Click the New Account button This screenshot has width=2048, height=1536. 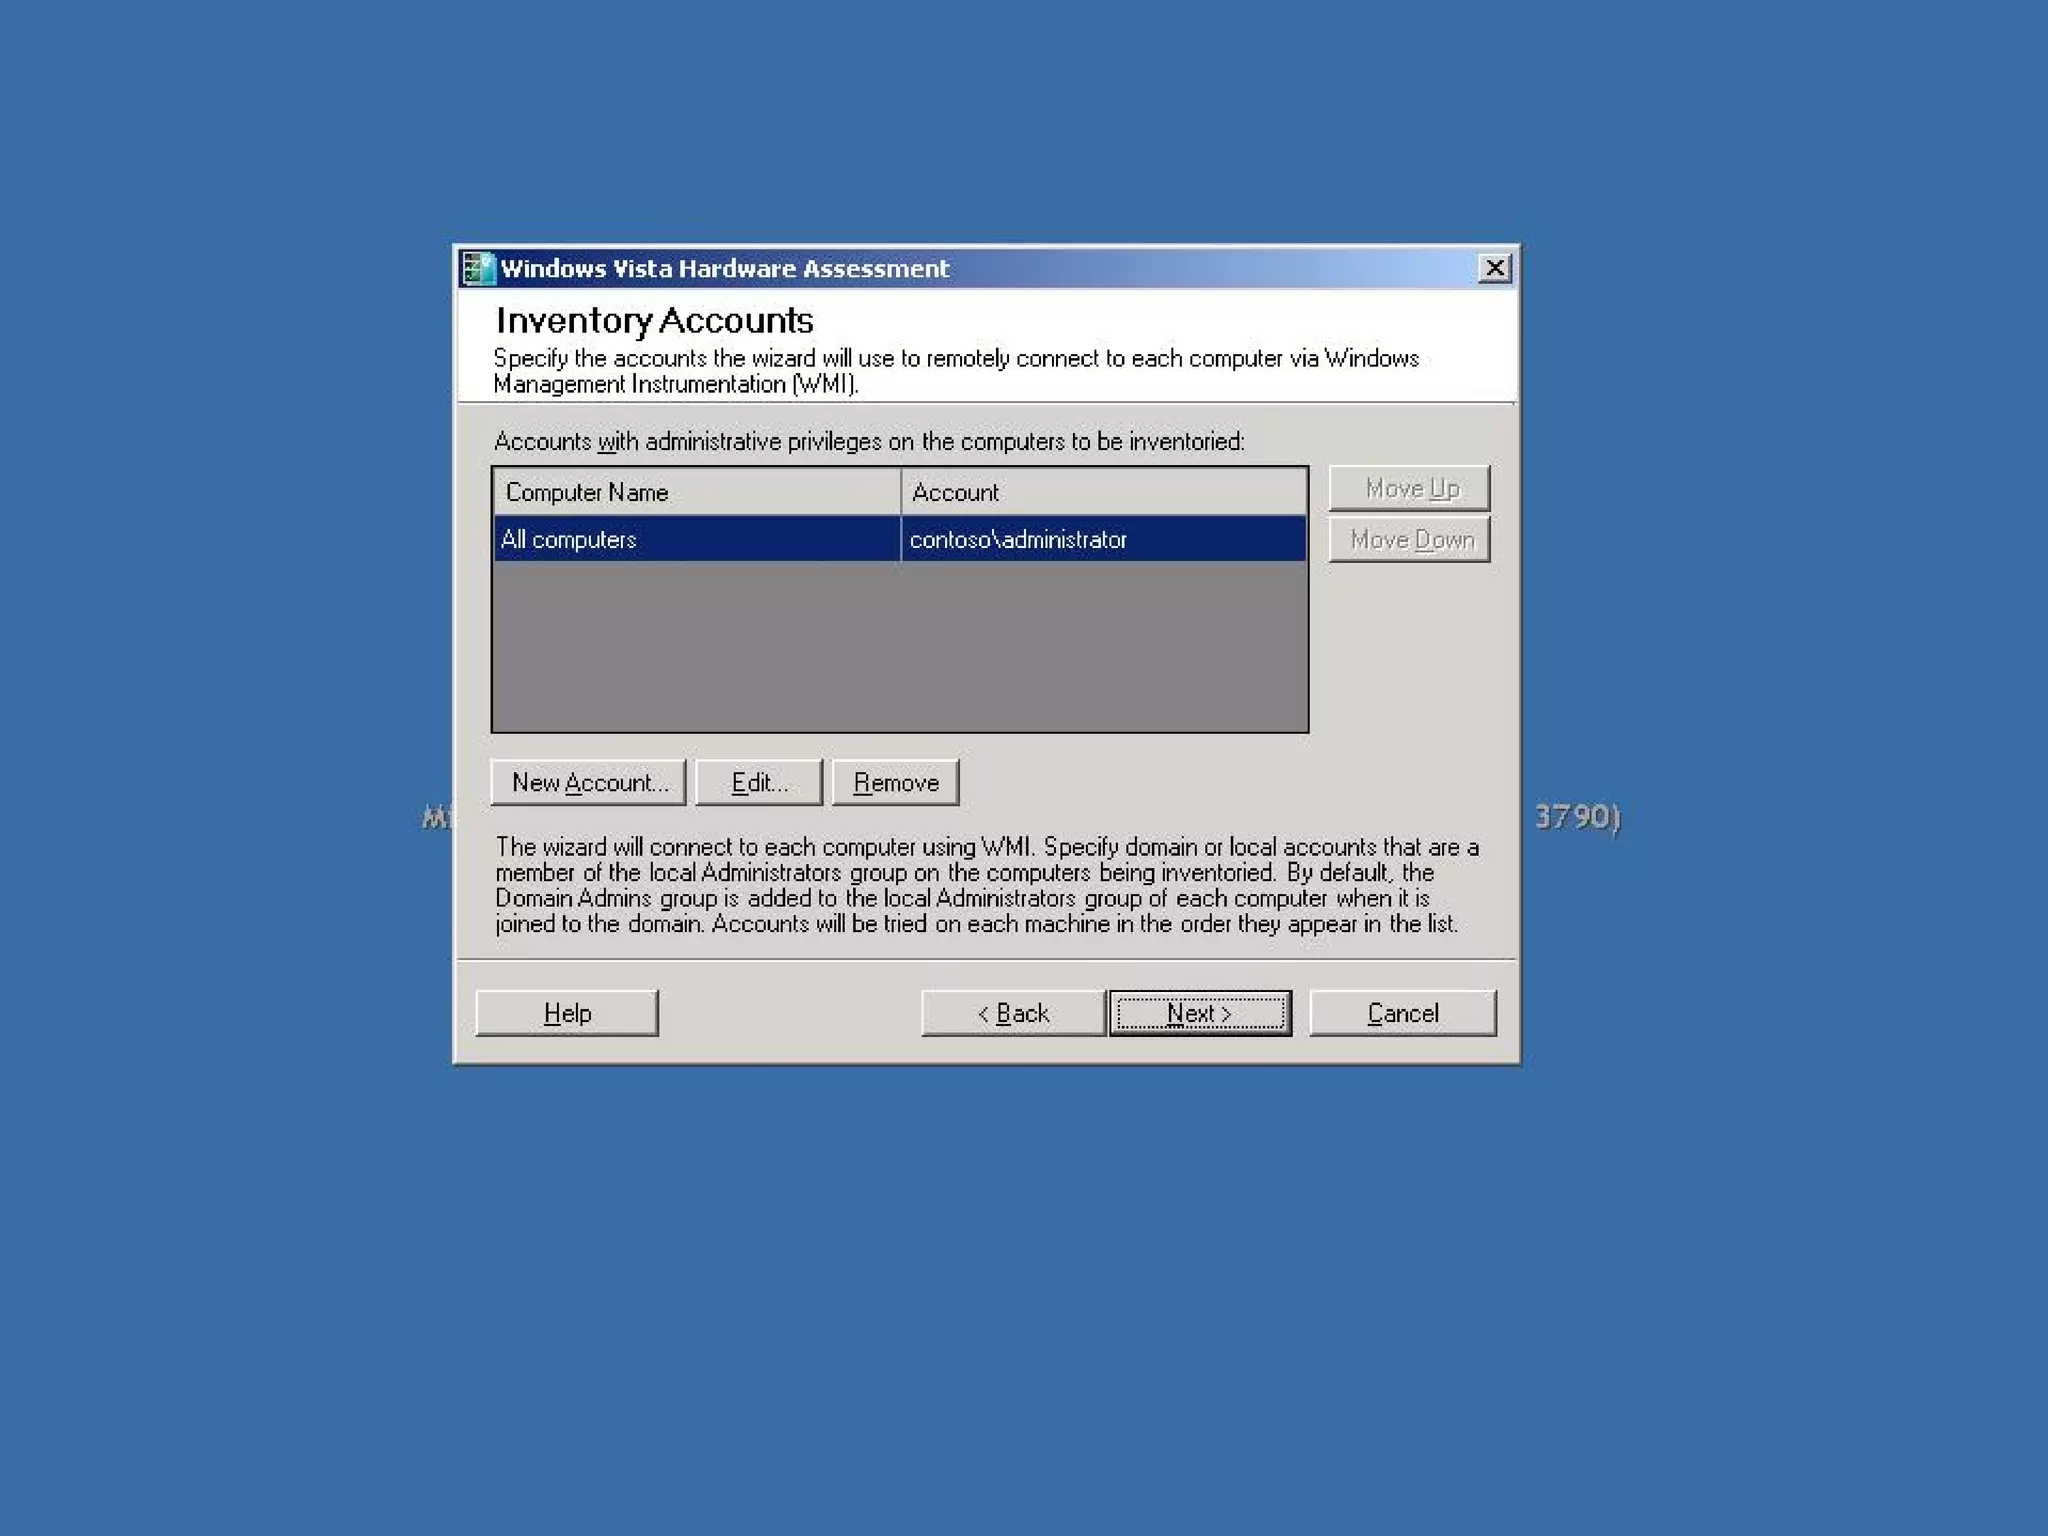click(588, 782)
